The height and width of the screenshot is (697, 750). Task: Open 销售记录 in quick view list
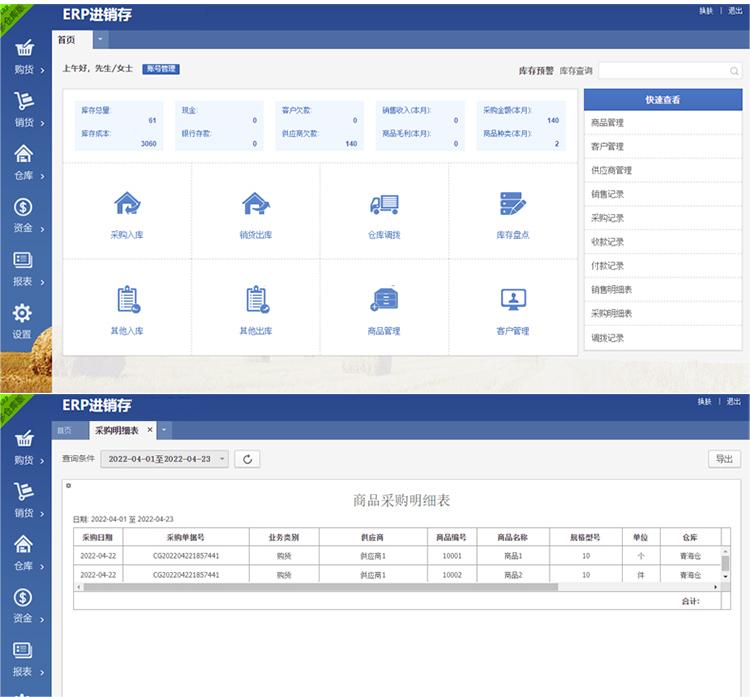[x=608, y=194]
